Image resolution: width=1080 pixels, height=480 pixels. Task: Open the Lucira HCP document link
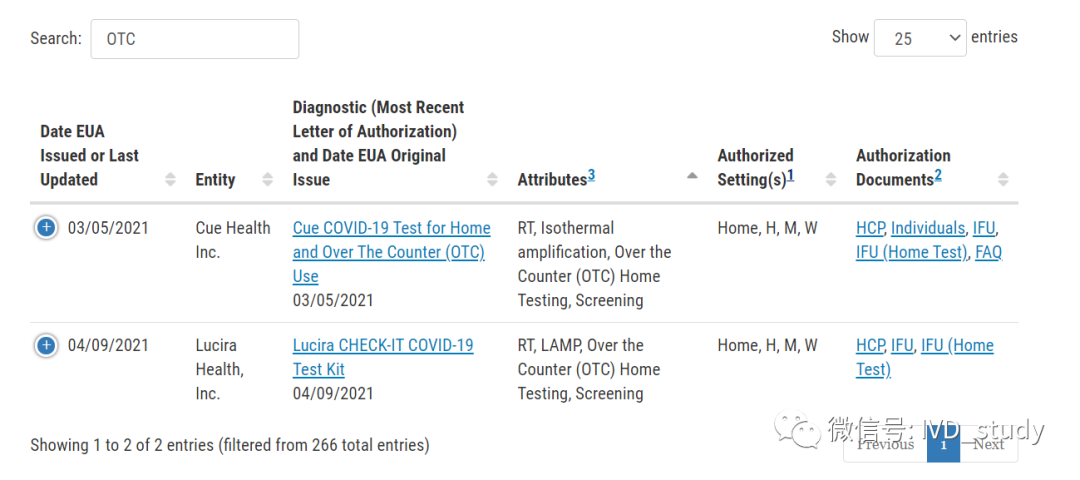[870, 346]
